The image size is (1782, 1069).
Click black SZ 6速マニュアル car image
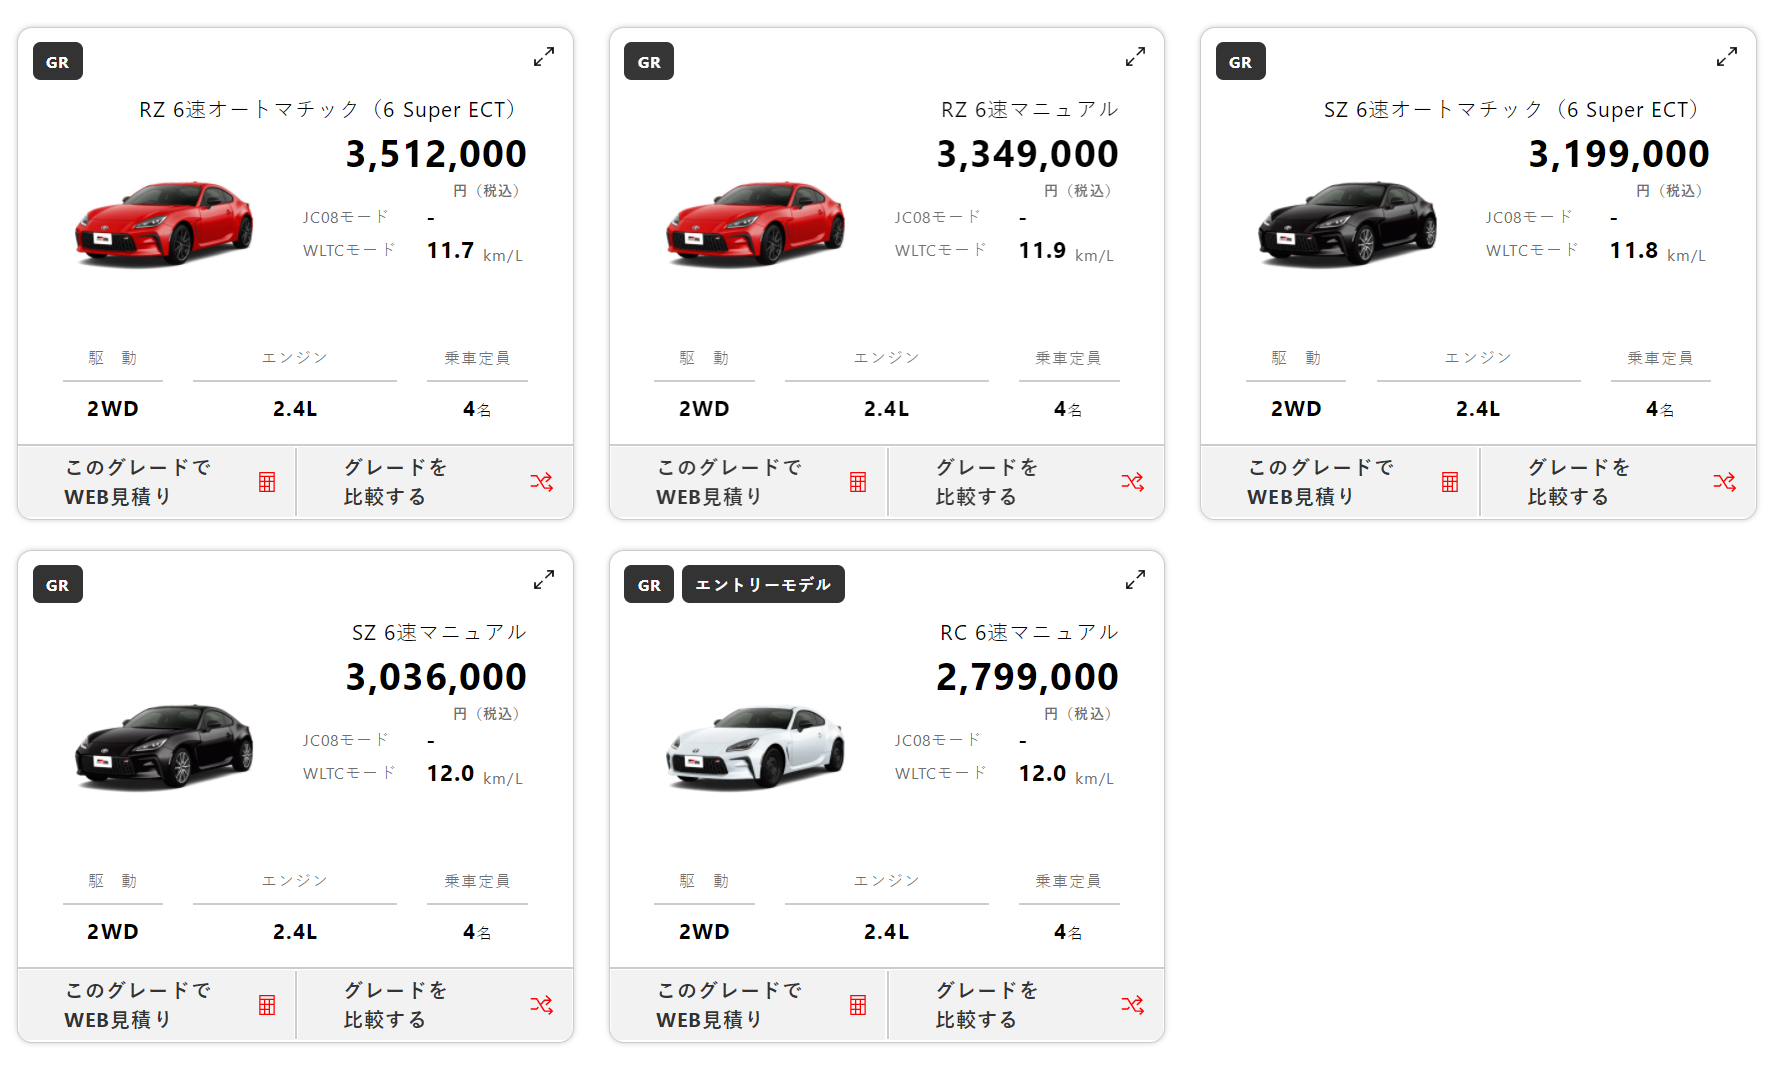point(164,747)
